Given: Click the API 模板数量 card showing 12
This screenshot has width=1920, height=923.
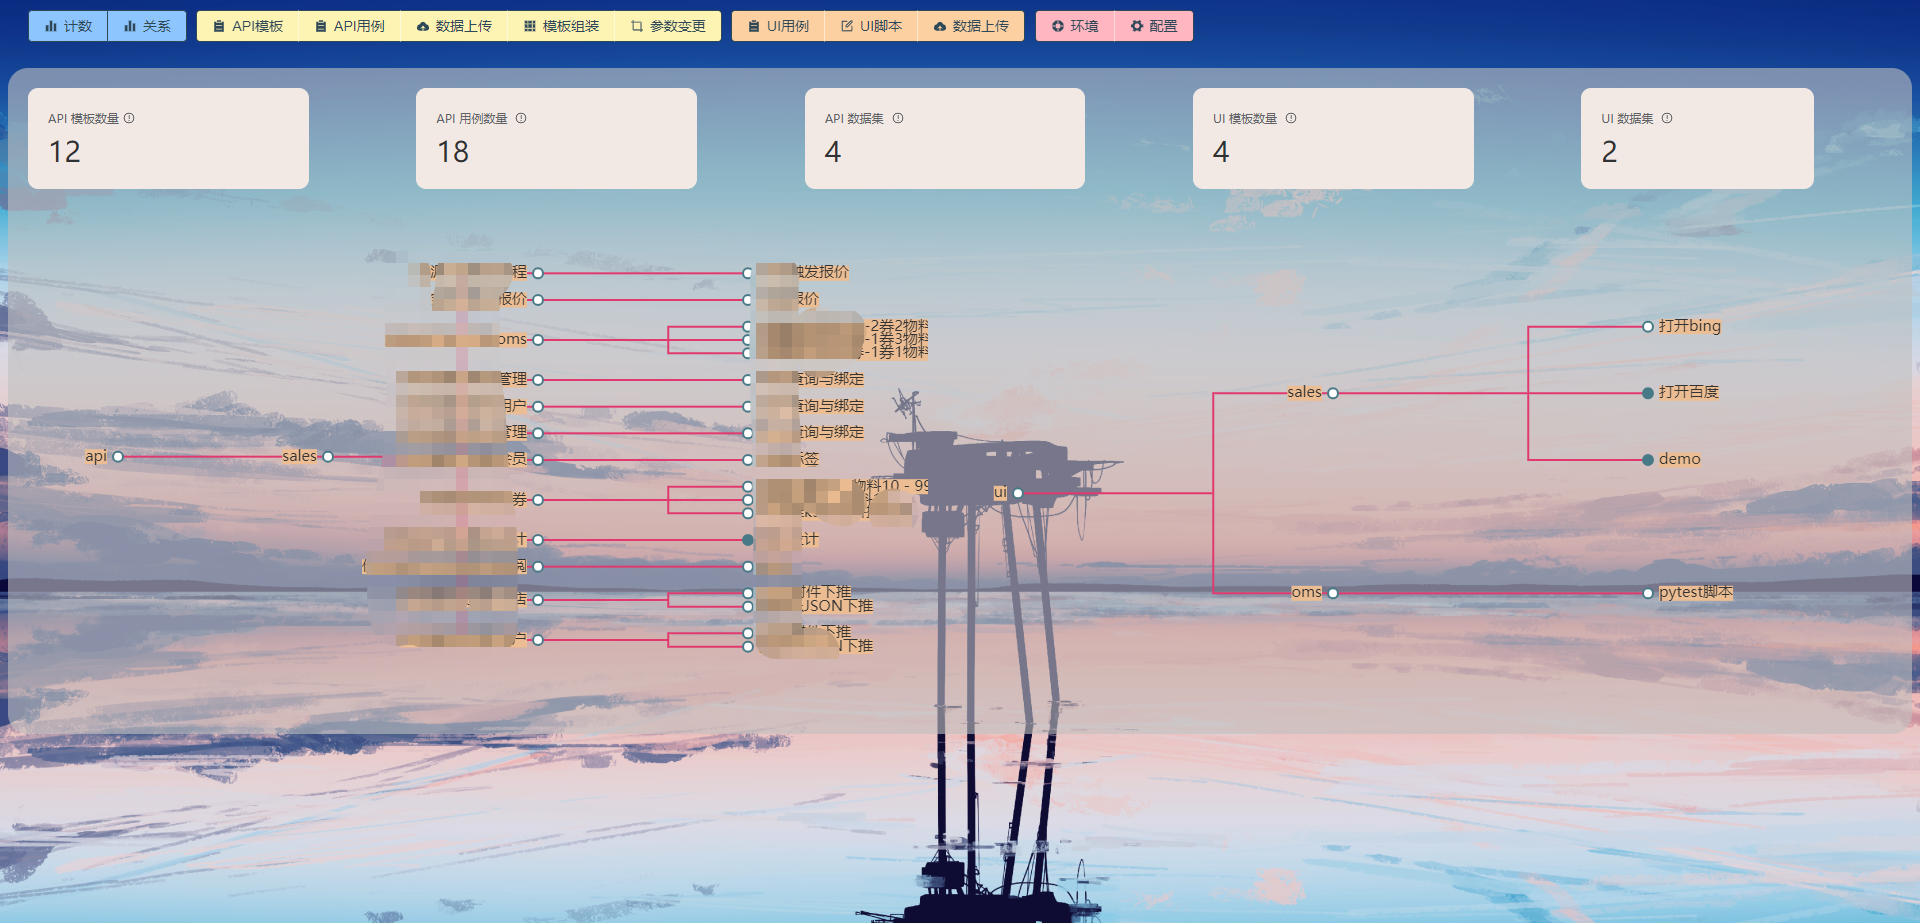Looking at the screenshot, I should [168, 138].
